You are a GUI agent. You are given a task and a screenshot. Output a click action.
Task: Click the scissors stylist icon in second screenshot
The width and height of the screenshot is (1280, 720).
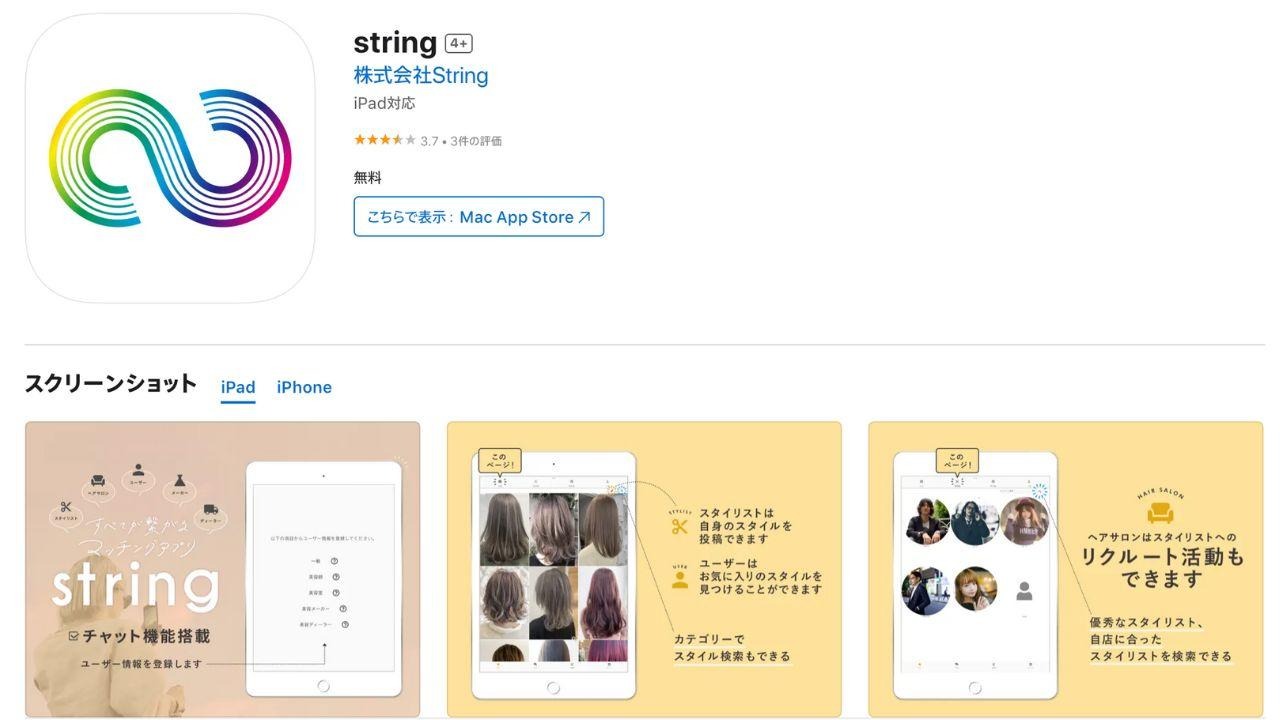click(680, 526)
